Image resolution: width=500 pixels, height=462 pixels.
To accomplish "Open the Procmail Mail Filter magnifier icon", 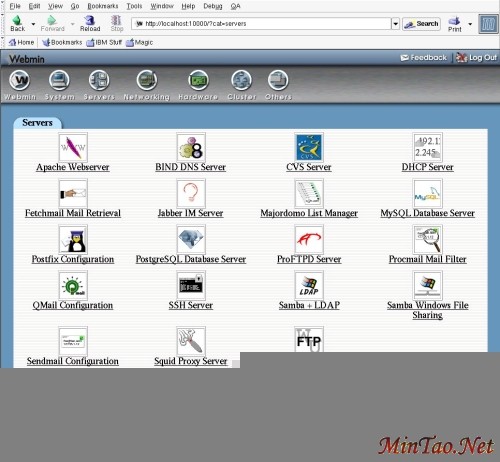I will (x=428, y=239).
